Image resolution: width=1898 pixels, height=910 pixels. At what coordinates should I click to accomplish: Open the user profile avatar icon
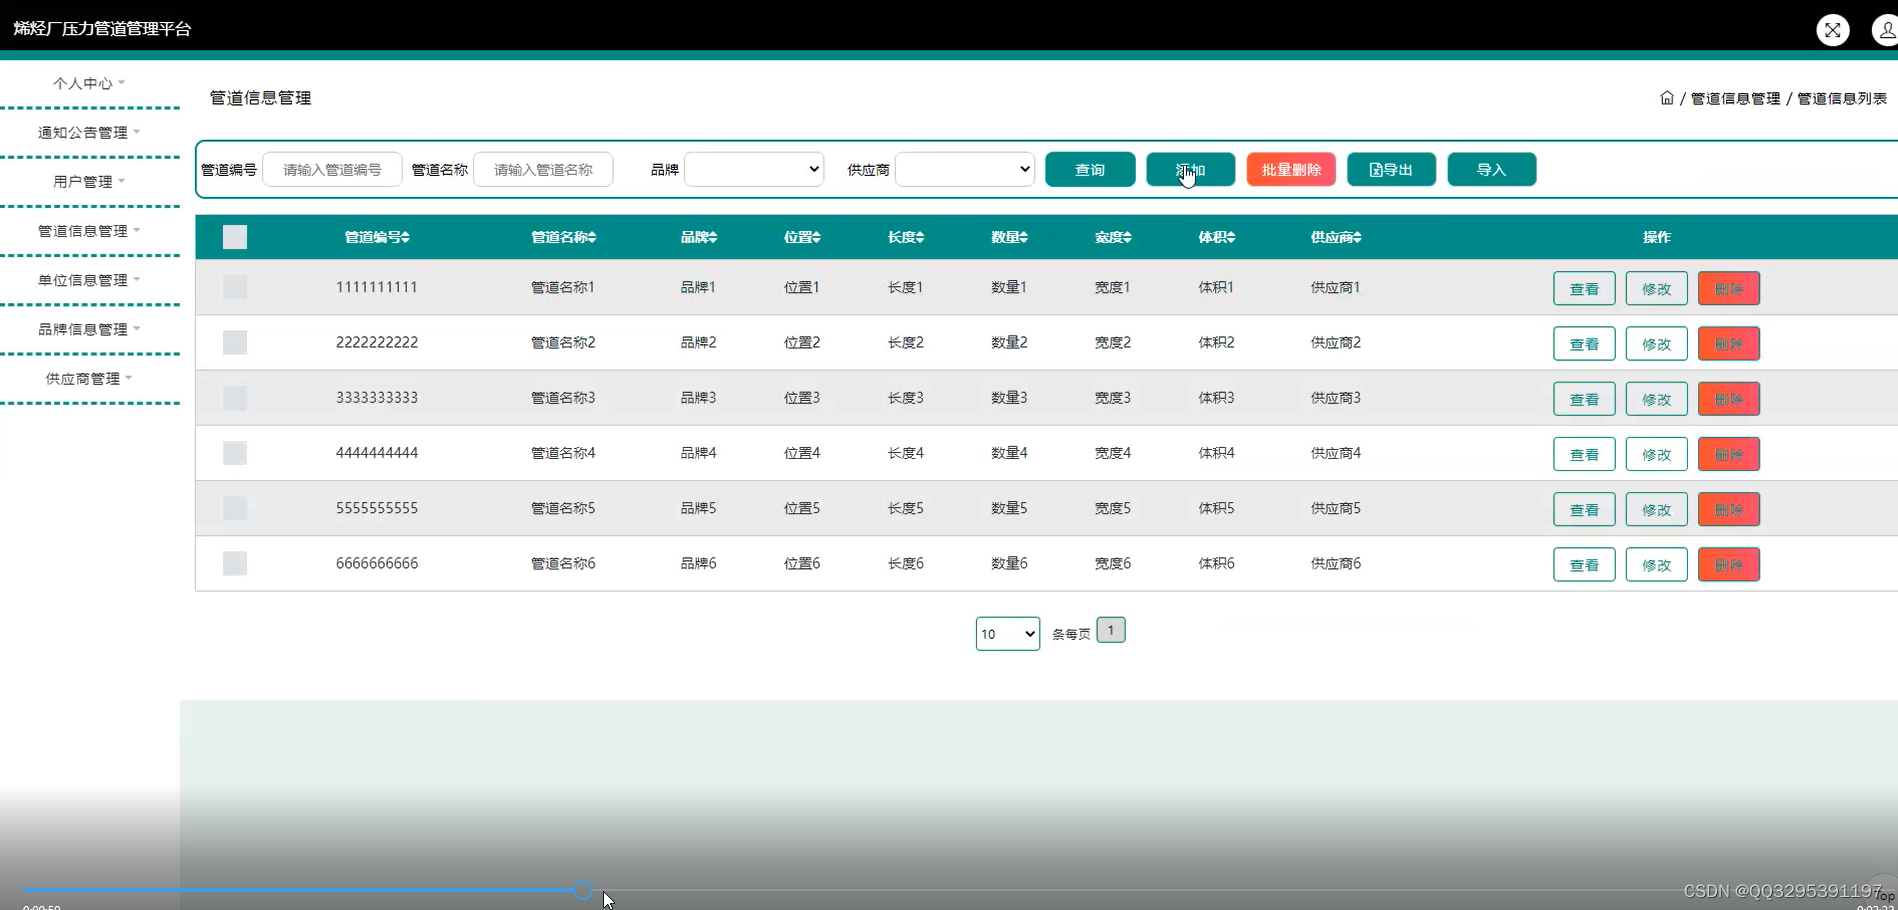(1885, 30)
